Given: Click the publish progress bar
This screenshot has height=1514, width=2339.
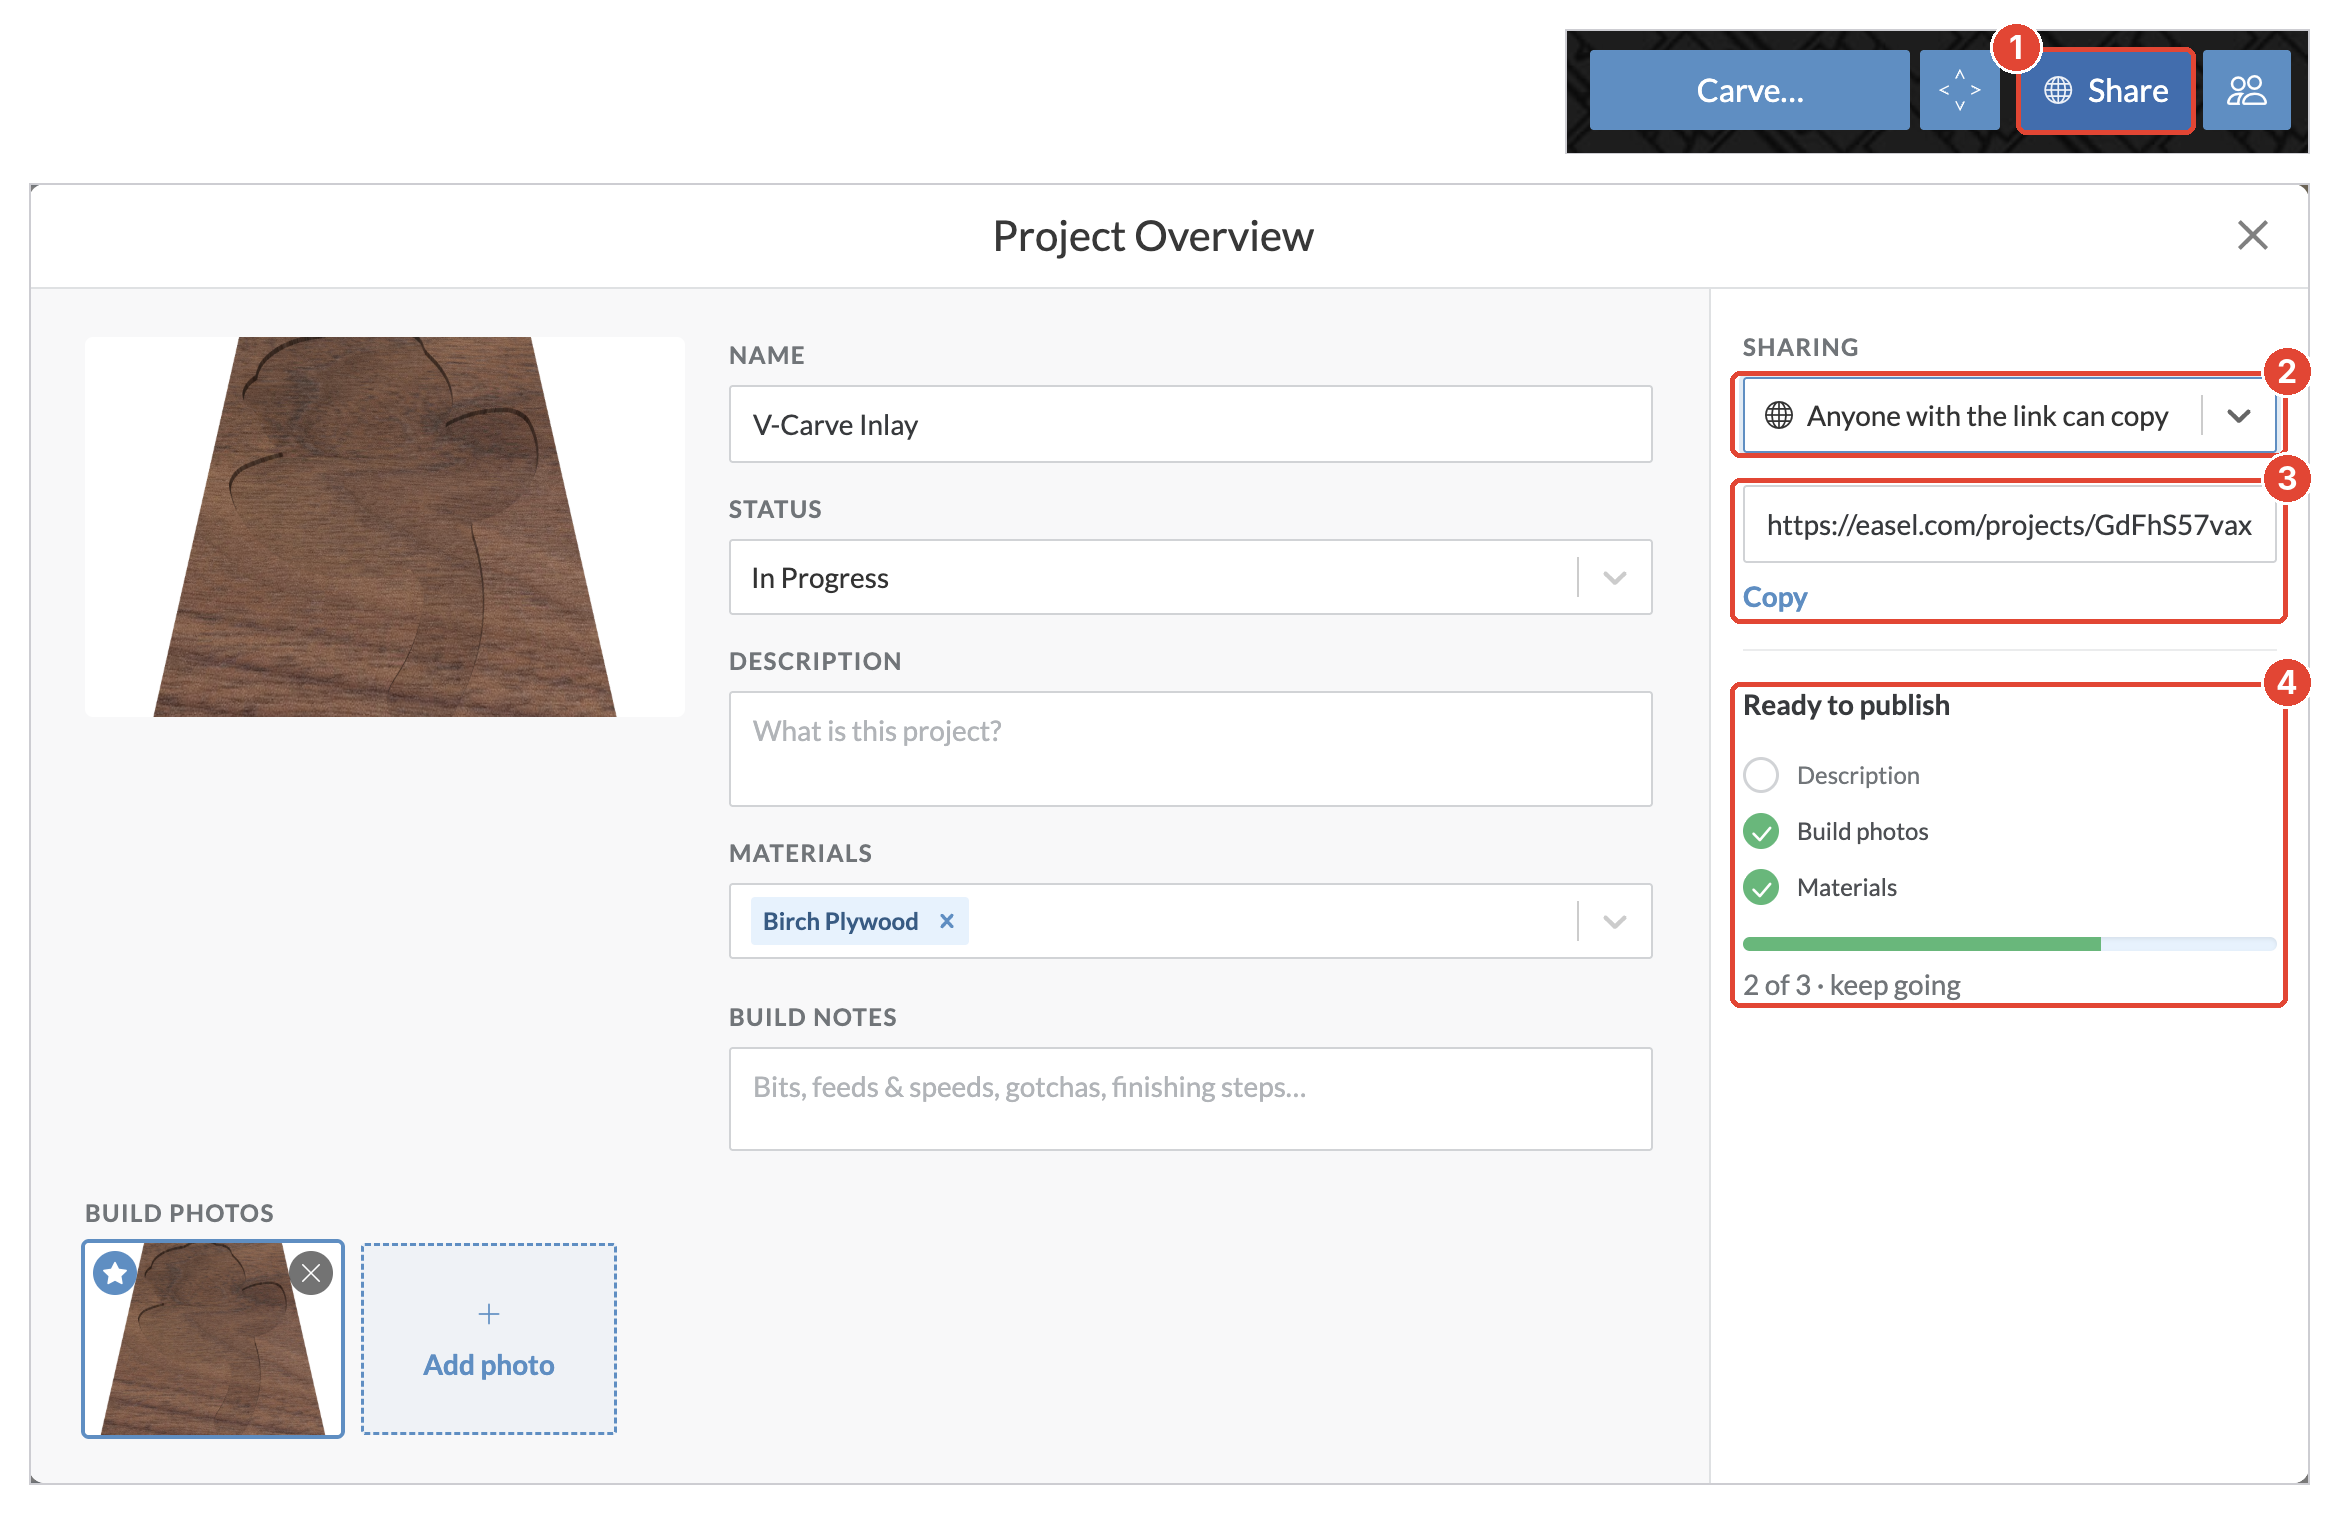Looking at the screenshot, I should [2008, 943].
